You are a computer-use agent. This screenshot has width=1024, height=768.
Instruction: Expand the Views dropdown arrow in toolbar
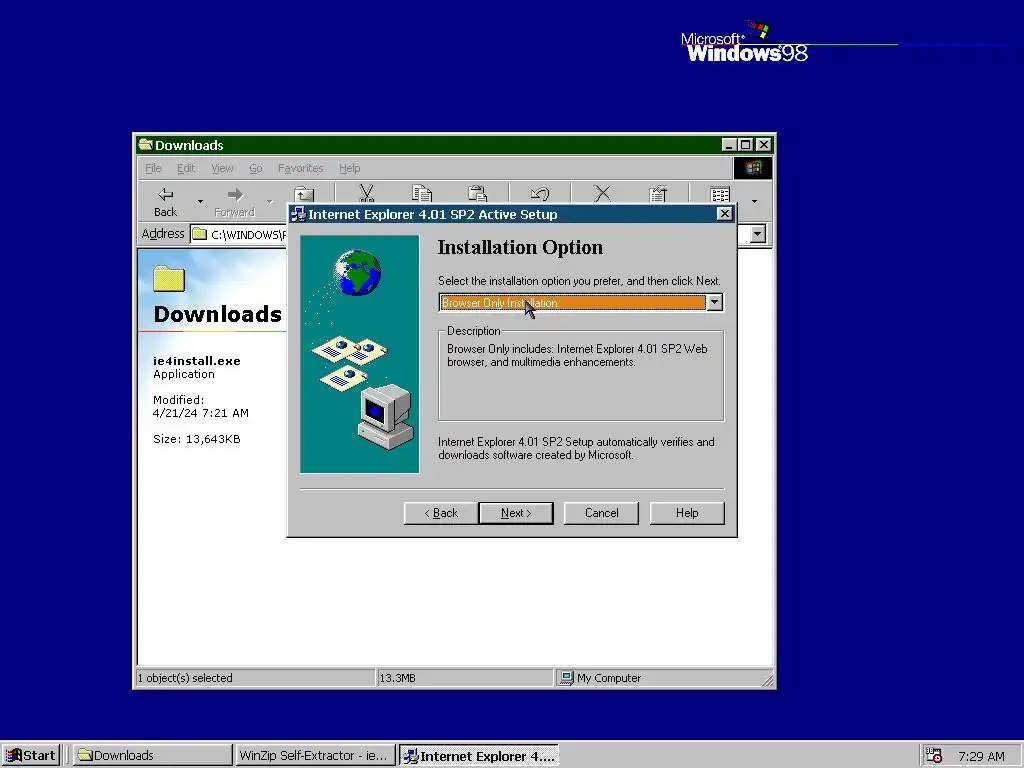[x=754, y=201]
